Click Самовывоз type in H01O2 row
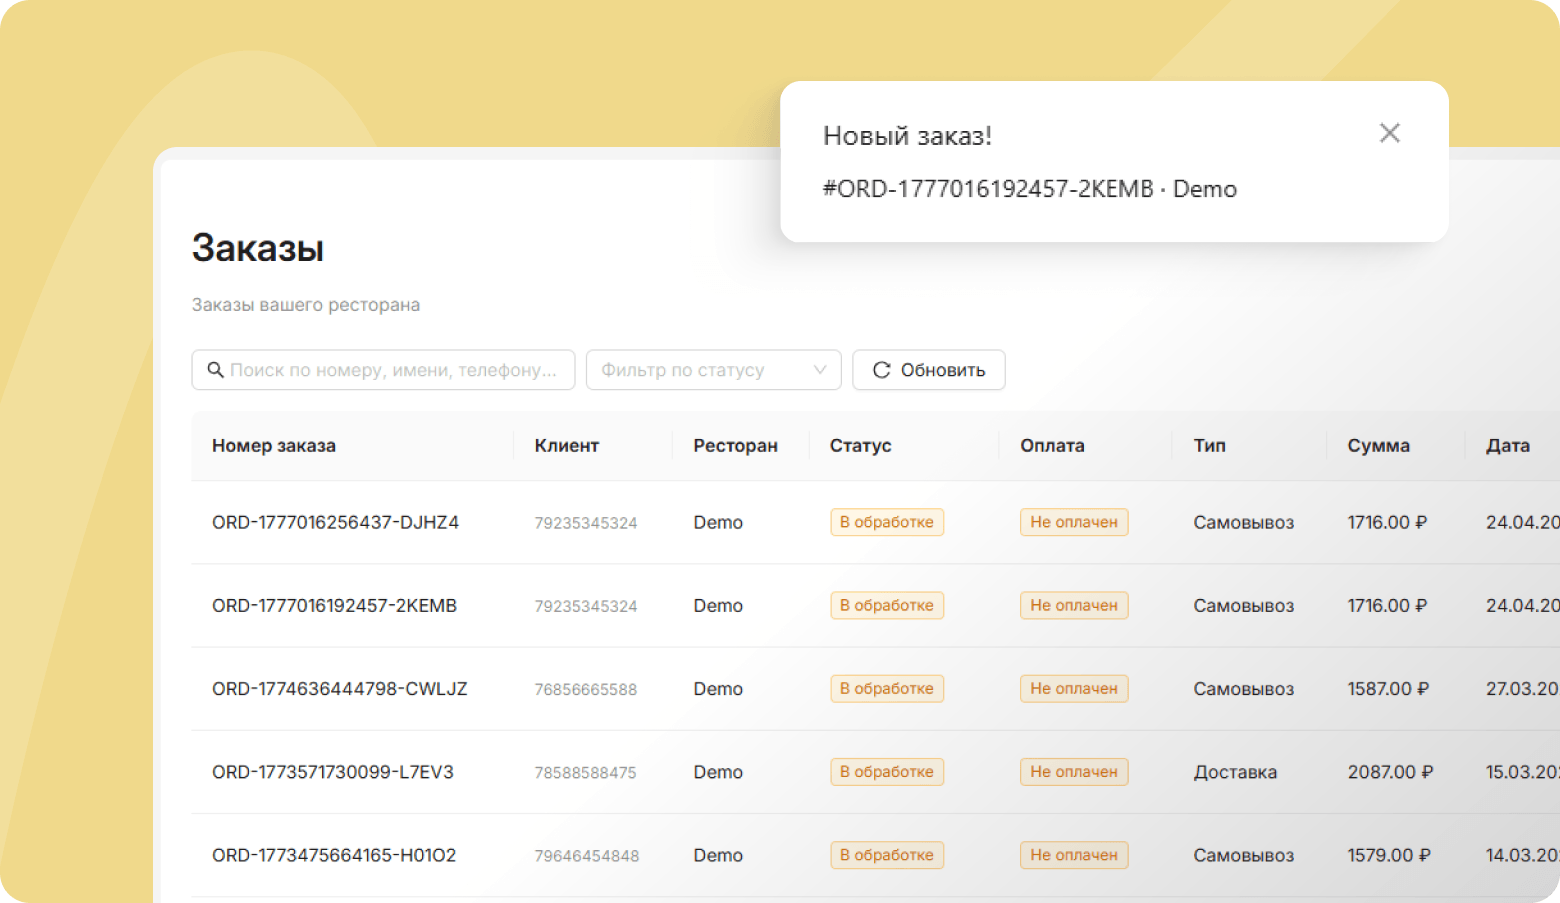This screenshot has width=1560, height=903. coord(1244,855)
